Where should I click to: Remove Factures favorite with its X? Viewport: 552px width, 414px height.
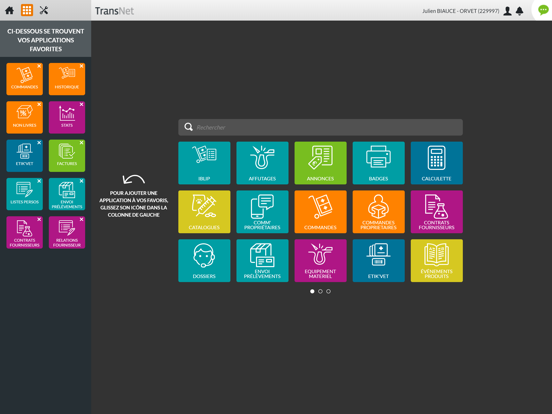pos(81,143)
